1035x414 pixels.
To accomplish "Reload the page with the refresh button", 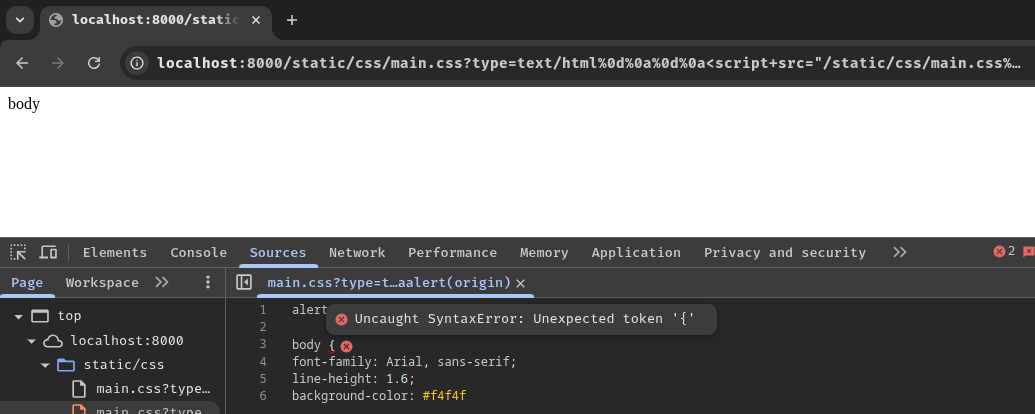I will point(94,63).
